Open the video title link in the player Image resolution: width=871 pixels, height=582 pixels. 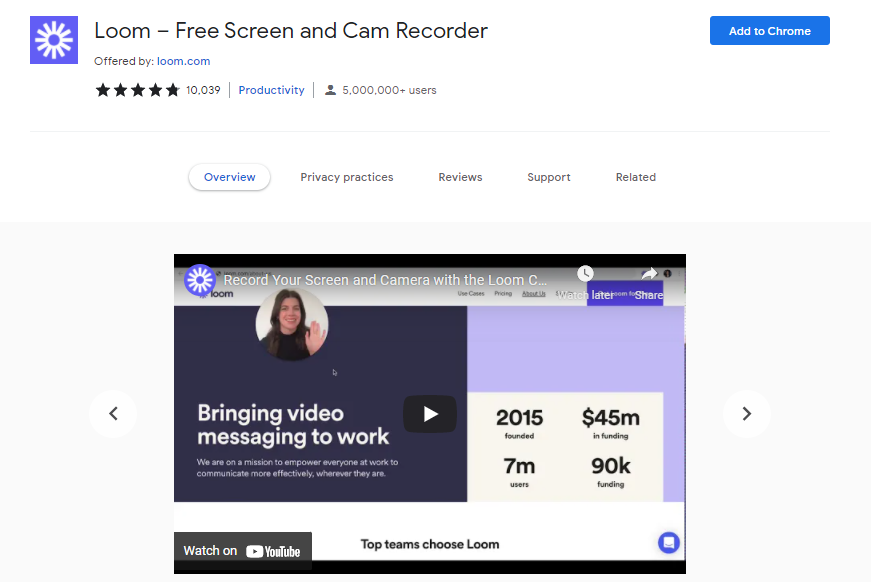pyautogui.click(x=385, y=281)
